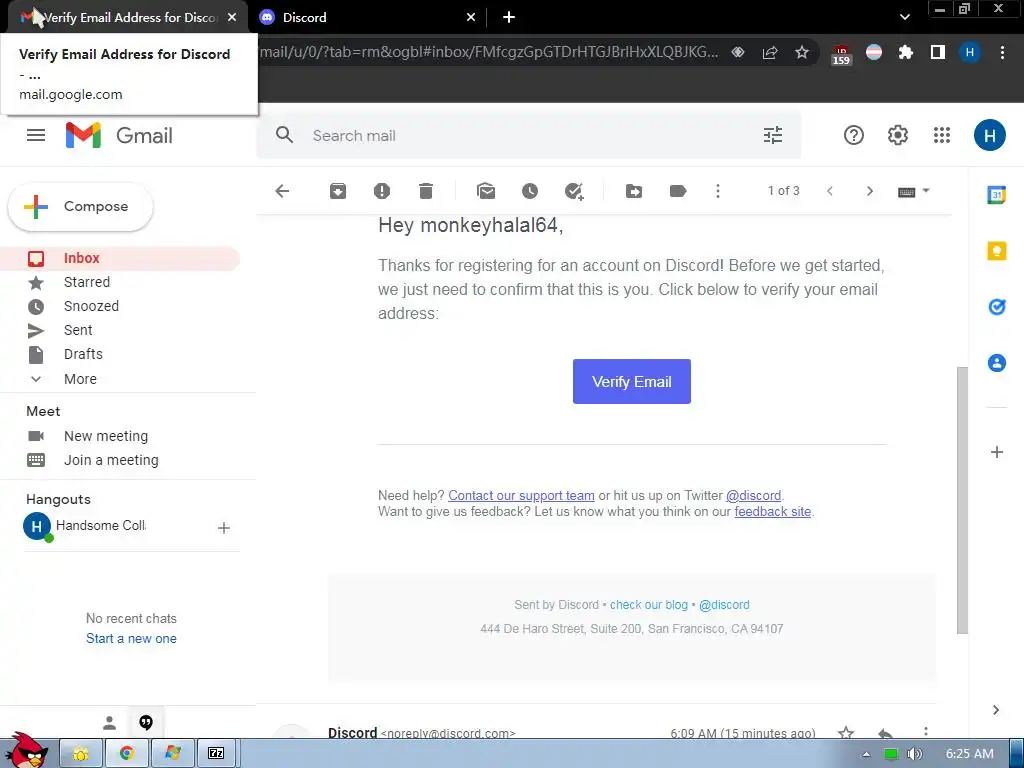
Task: Show hidden tray icons arrow
Action: (x=866, y=754)
